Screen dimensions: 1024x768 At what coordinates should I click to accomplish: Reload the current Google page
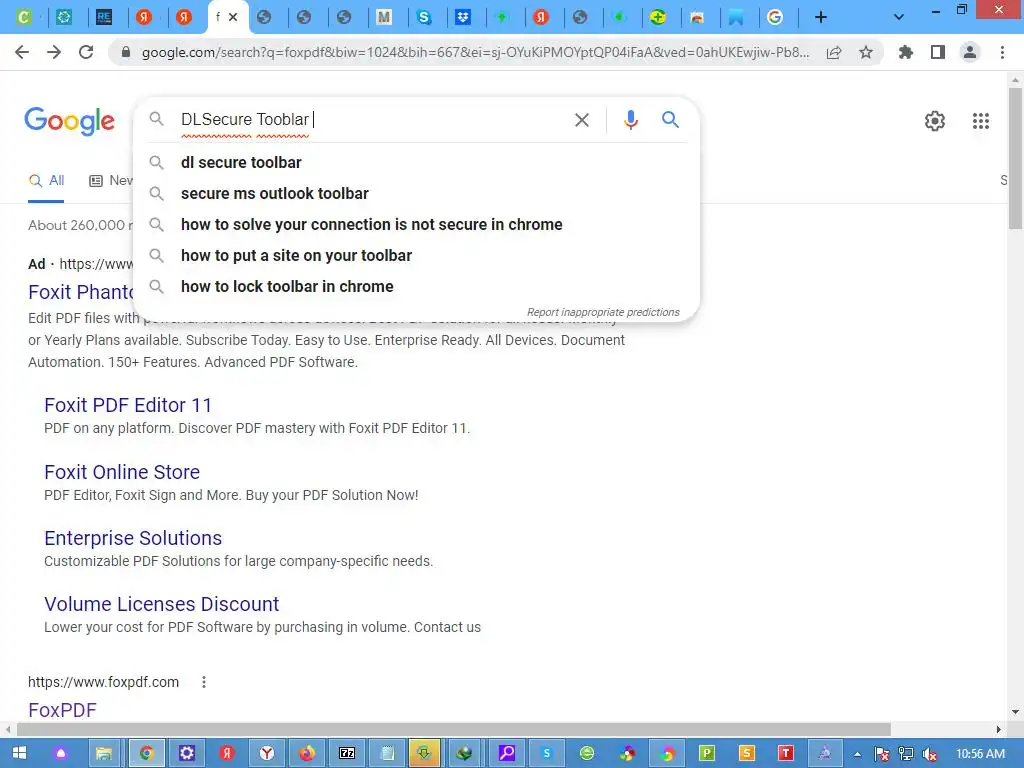click(86, 52)
